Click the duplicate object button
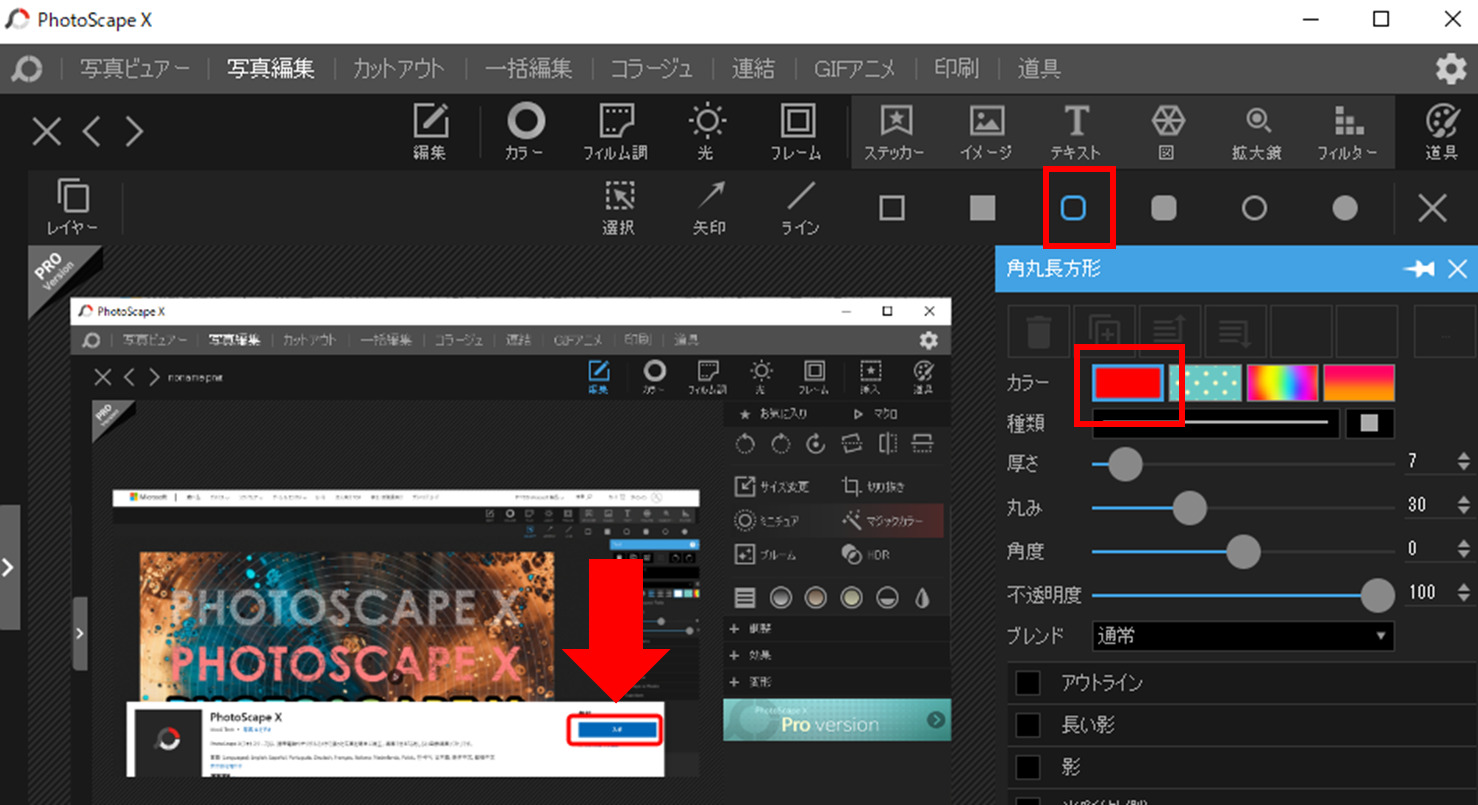1478x805 pixels. (x=1105, y=332)
